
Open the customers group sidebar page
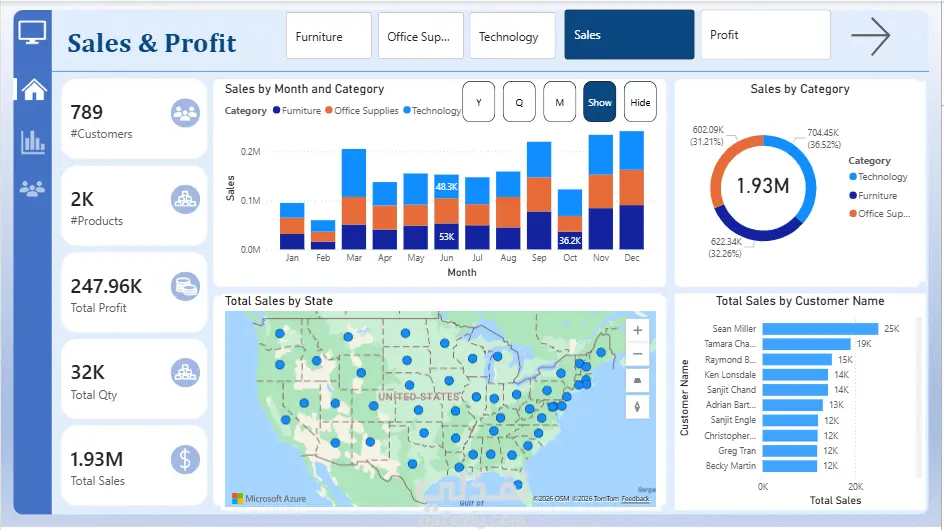33,189
